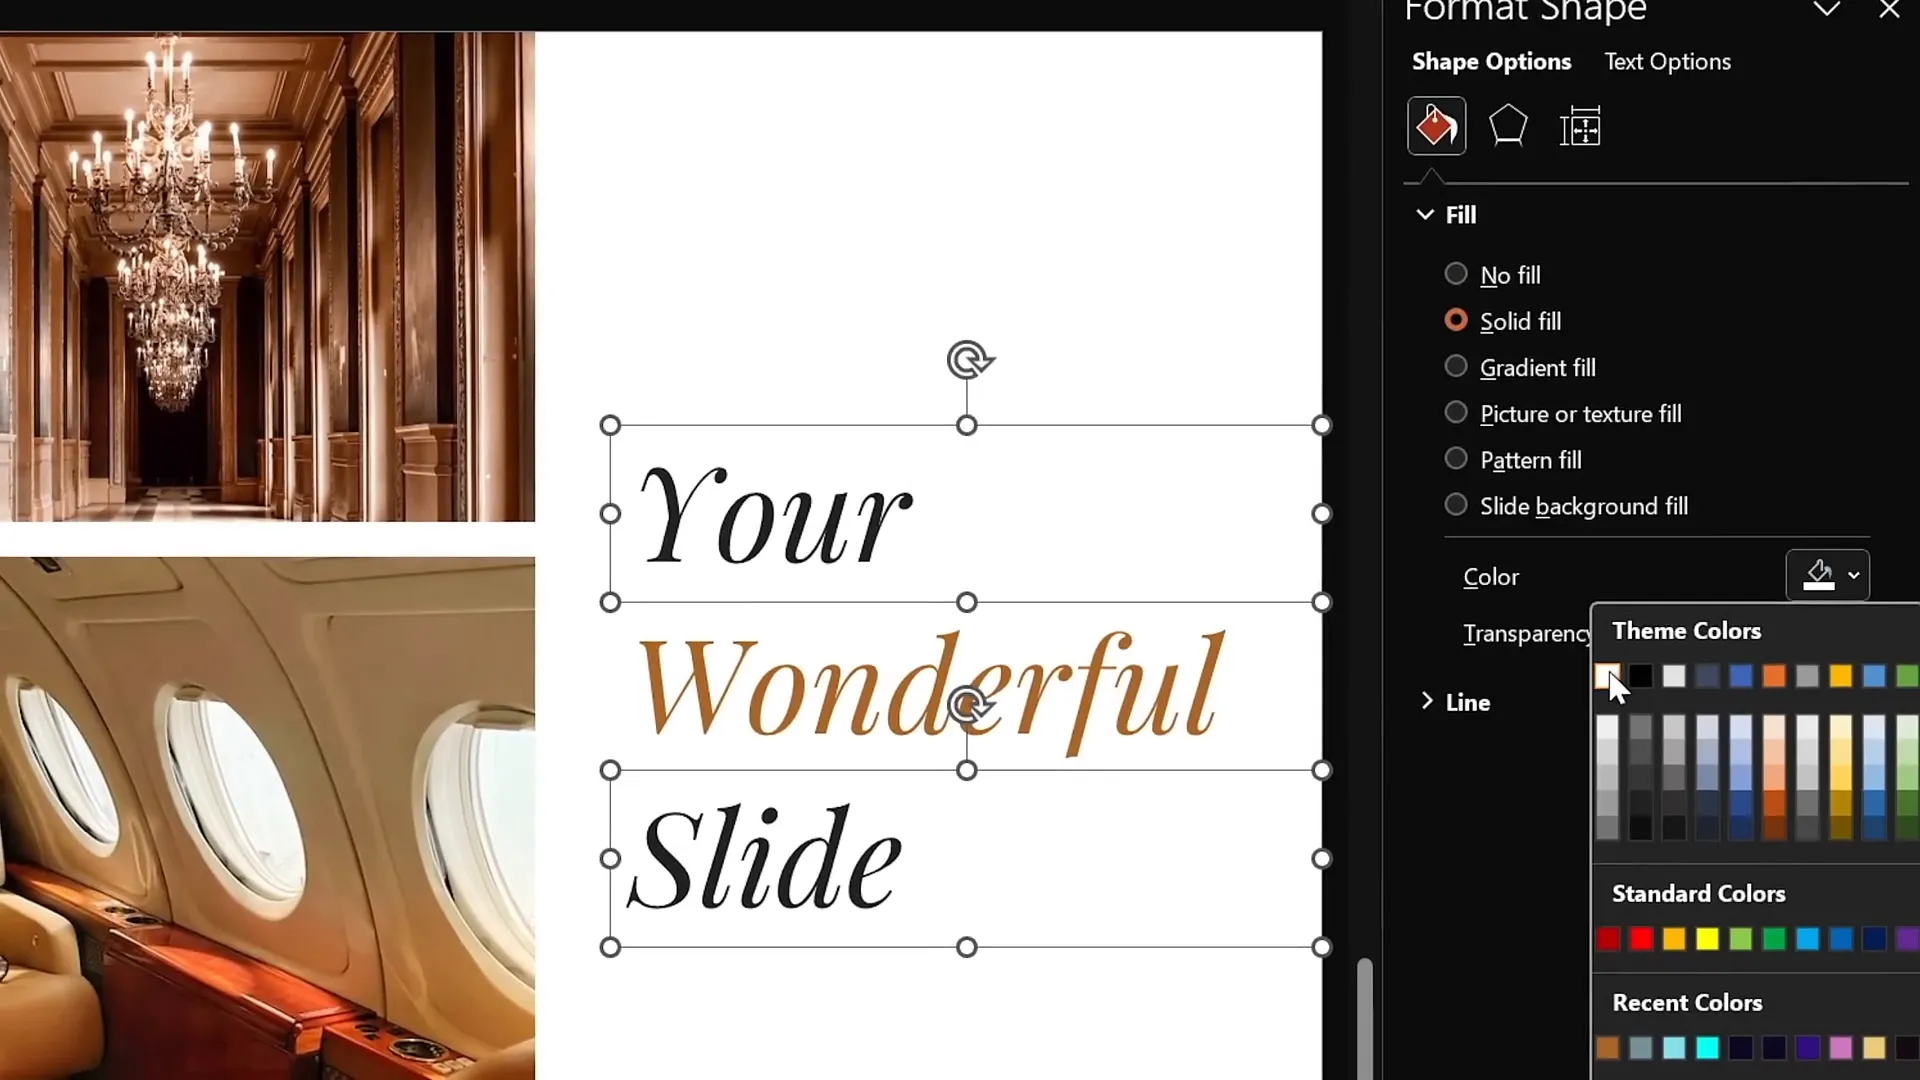Collapse the Fill section
Image resolution: width=1920 pixels, height=1080 pixels.
click(x=1424, y=214)
